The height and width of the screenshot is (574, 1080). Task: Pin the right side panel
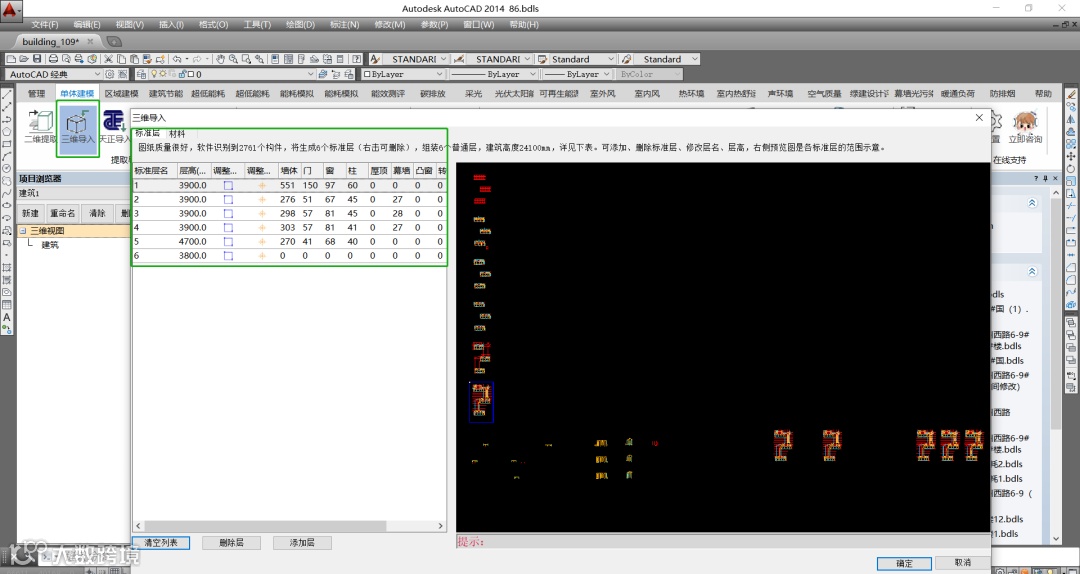click(x=1046, y=178)
